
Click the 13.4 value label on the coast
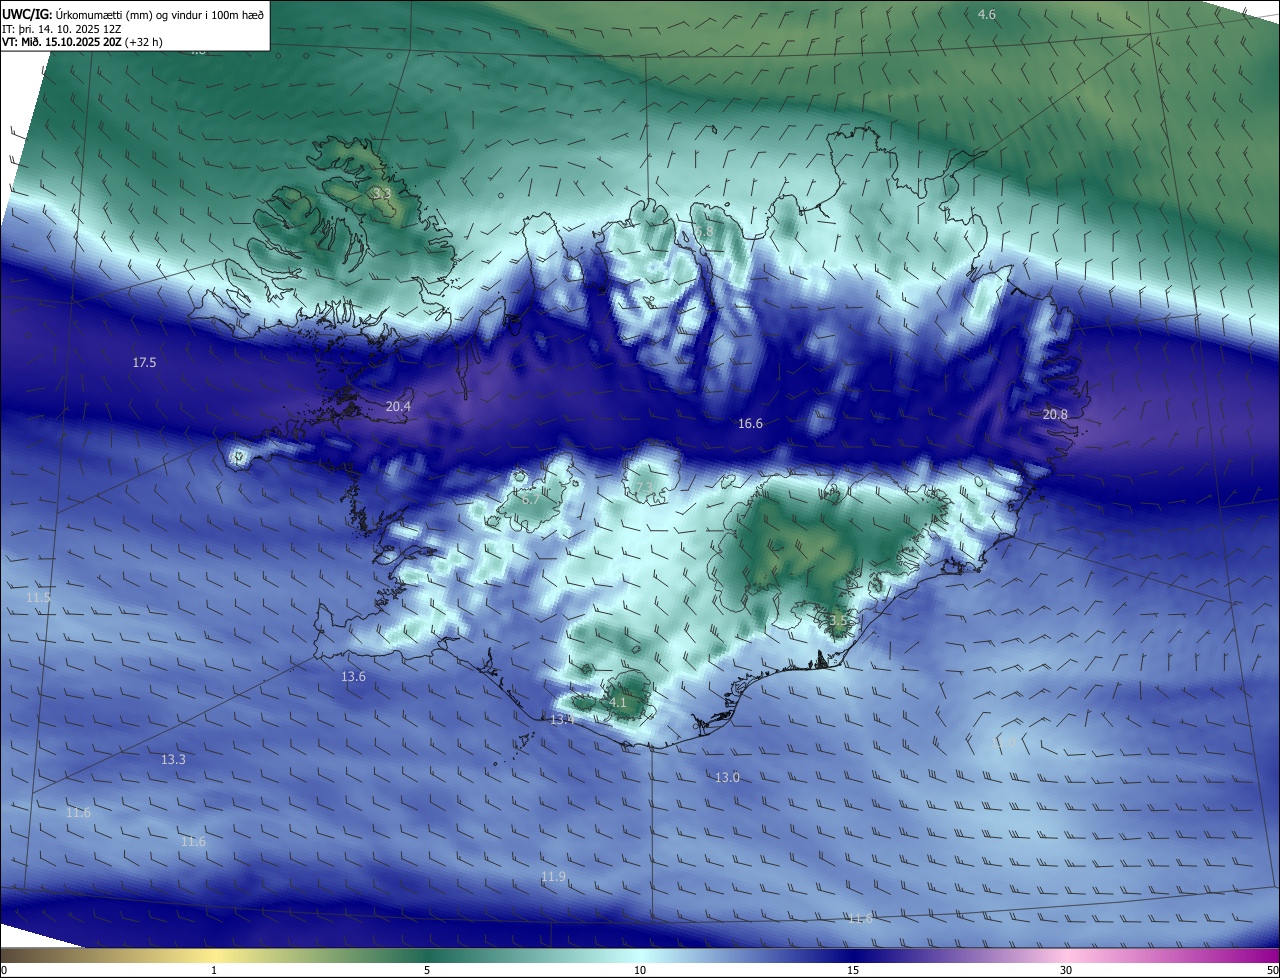click(562, 720)
